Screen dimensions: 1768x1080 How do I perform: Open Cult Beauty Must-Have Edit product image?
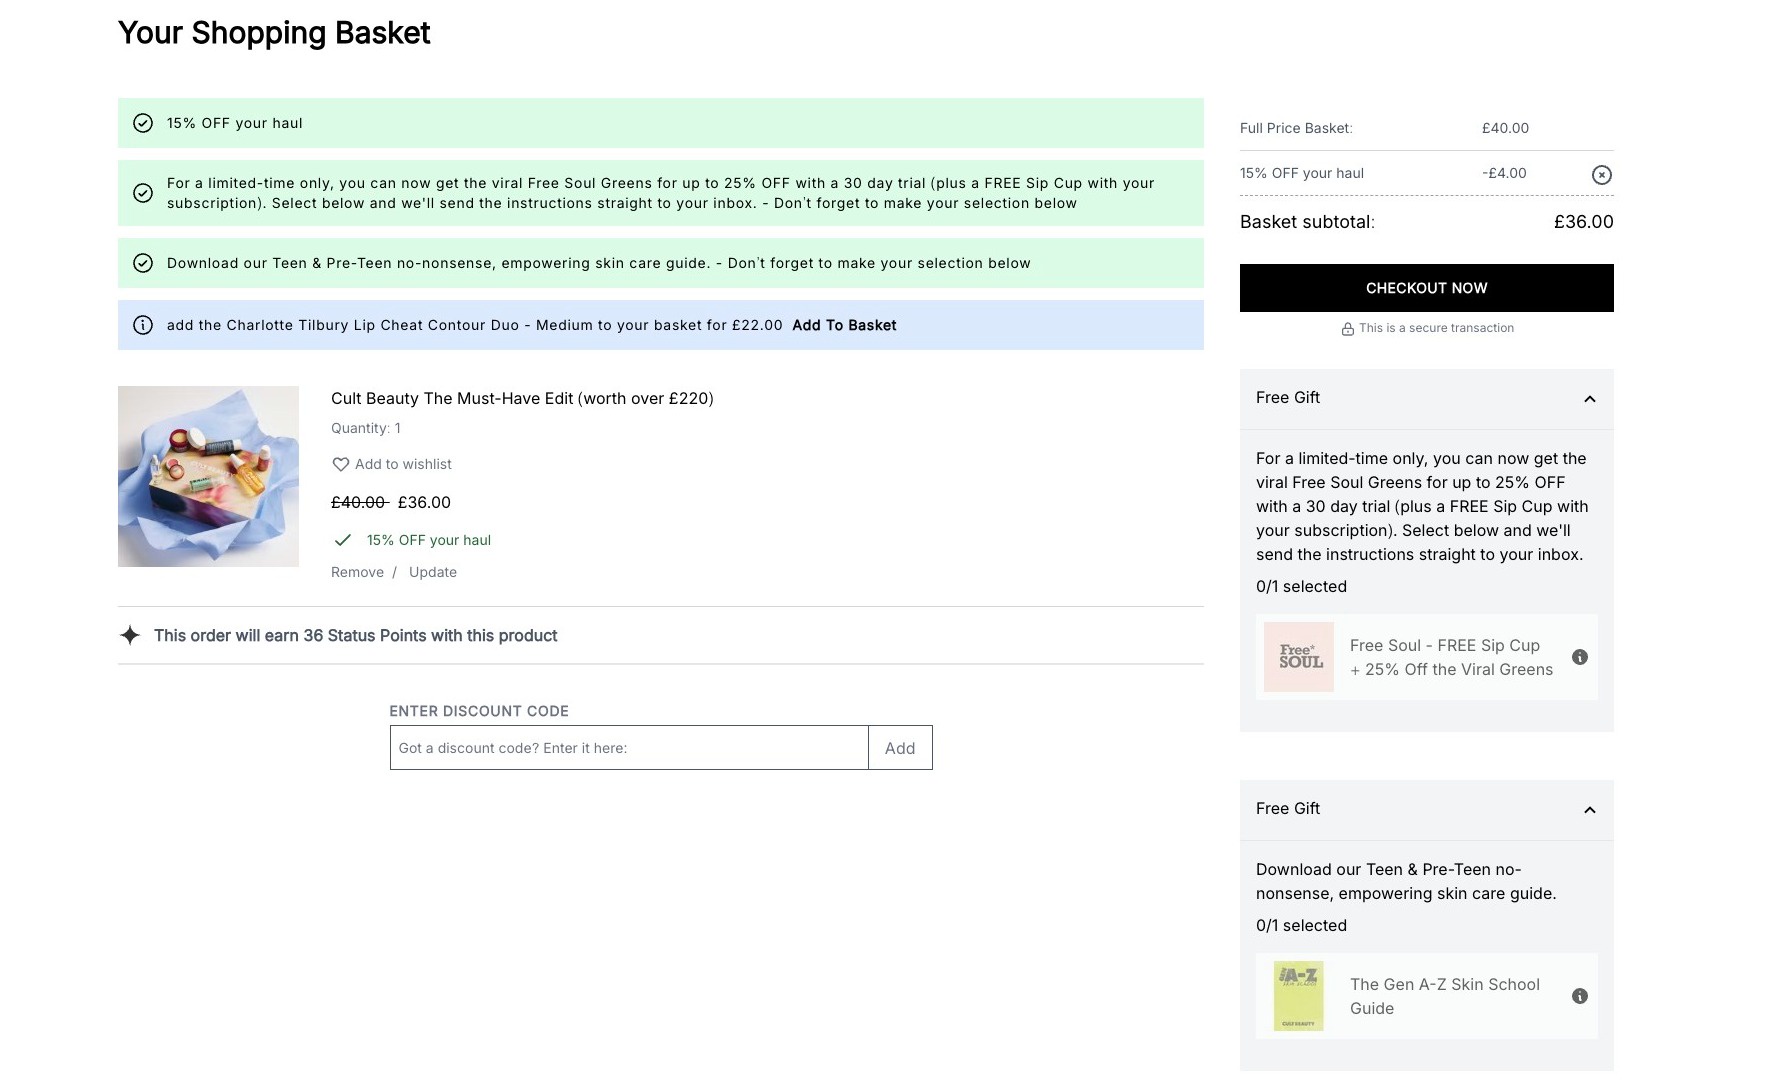pyautogui.click(x=208, y=476)
